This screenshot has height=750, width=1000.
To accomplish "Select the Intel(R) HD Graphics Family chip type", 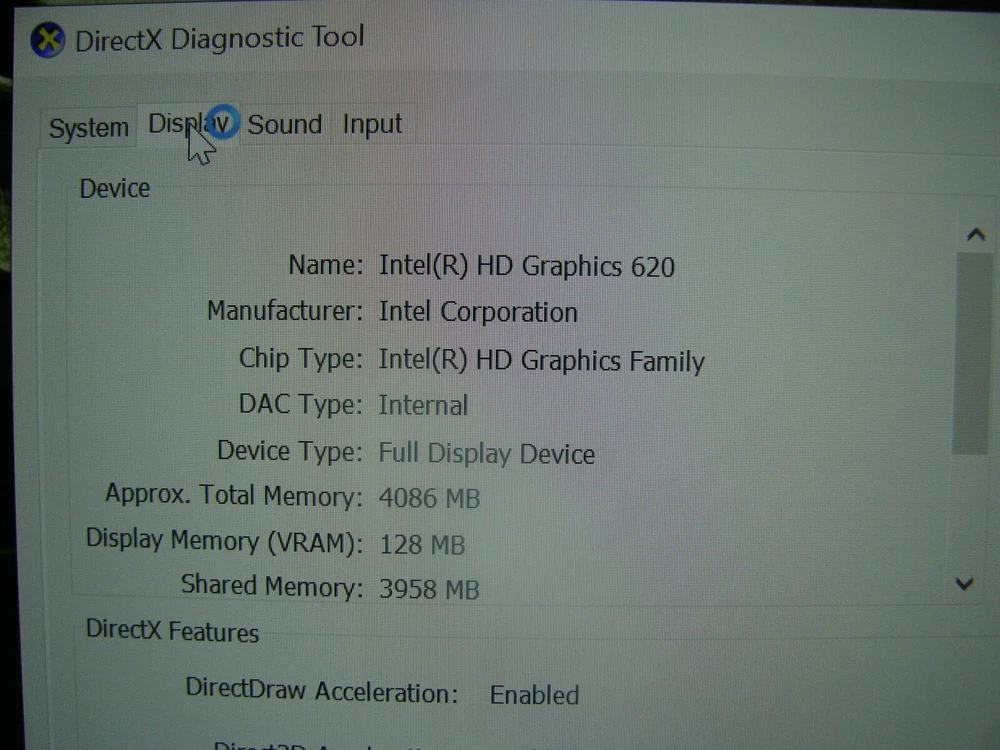I will (541, 361).
